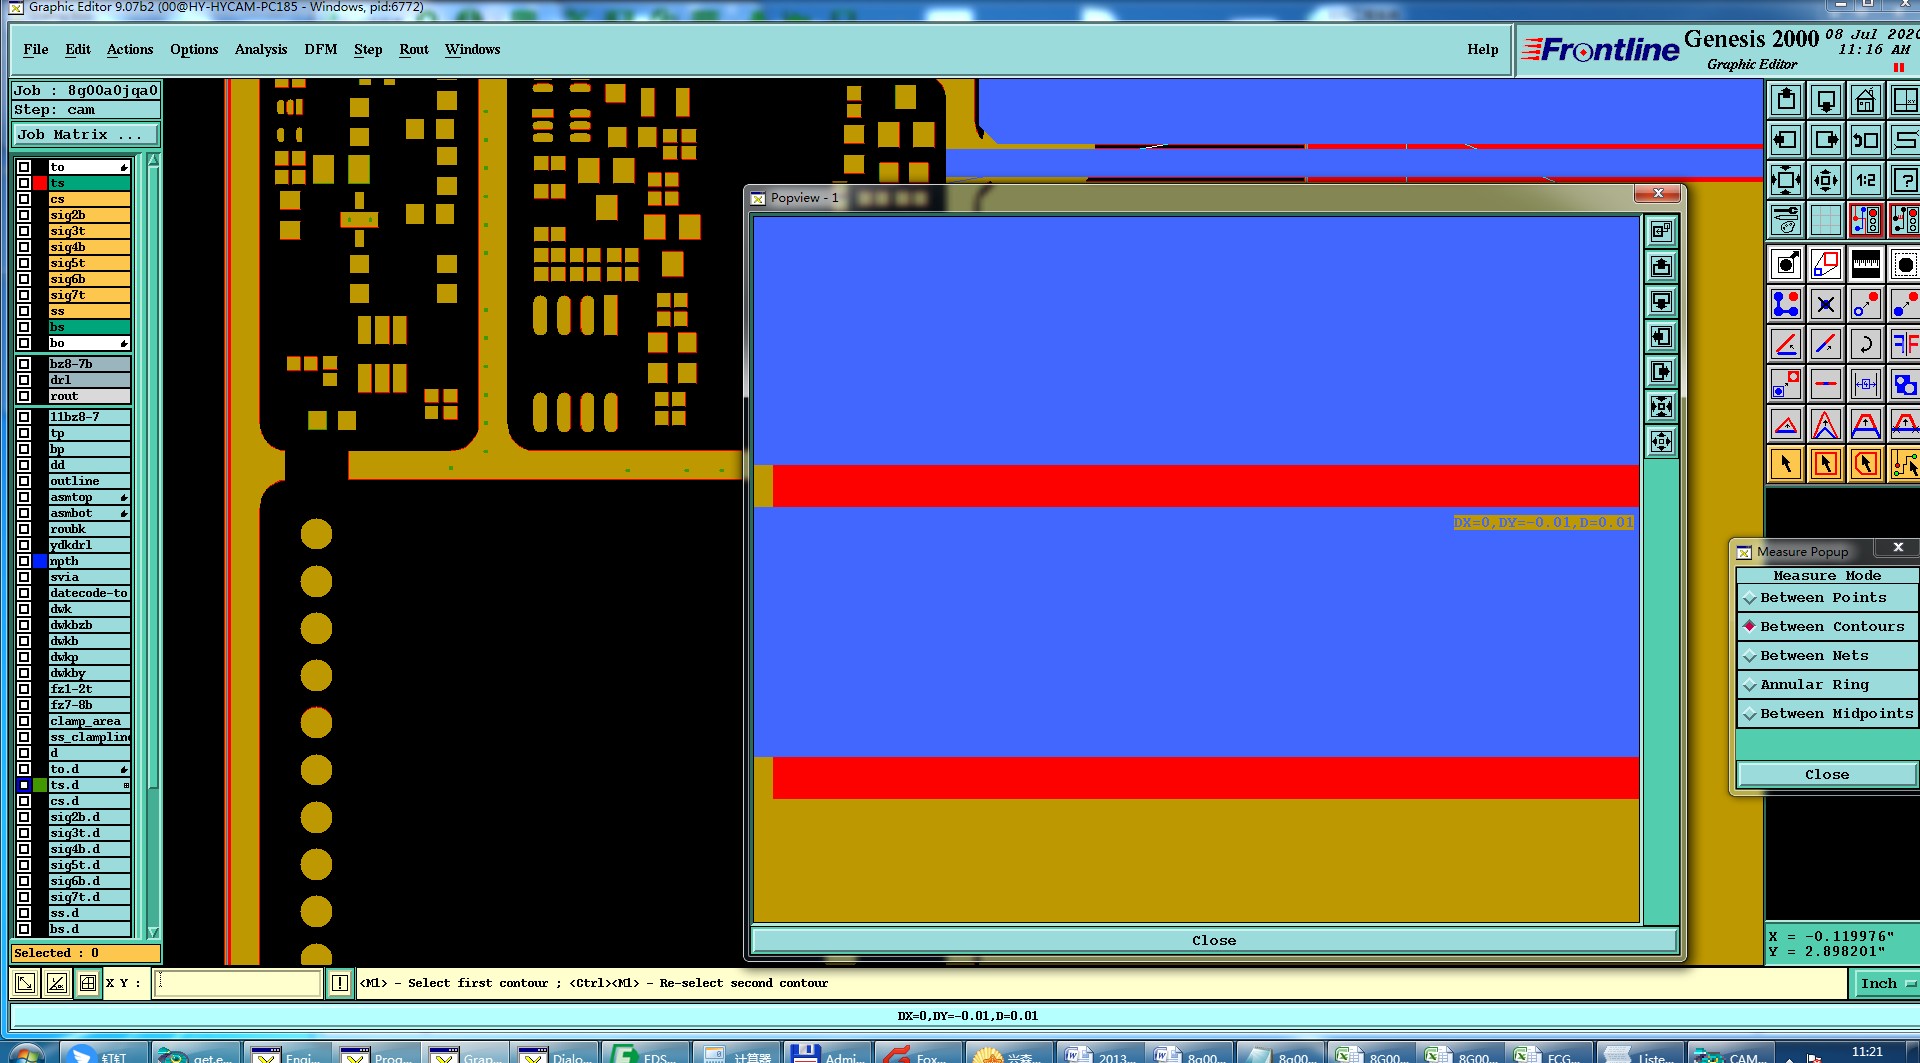Screen dimensions: 1920x1063
Task: Click in the X Y coordinate input field
Action: pos(238,983)
